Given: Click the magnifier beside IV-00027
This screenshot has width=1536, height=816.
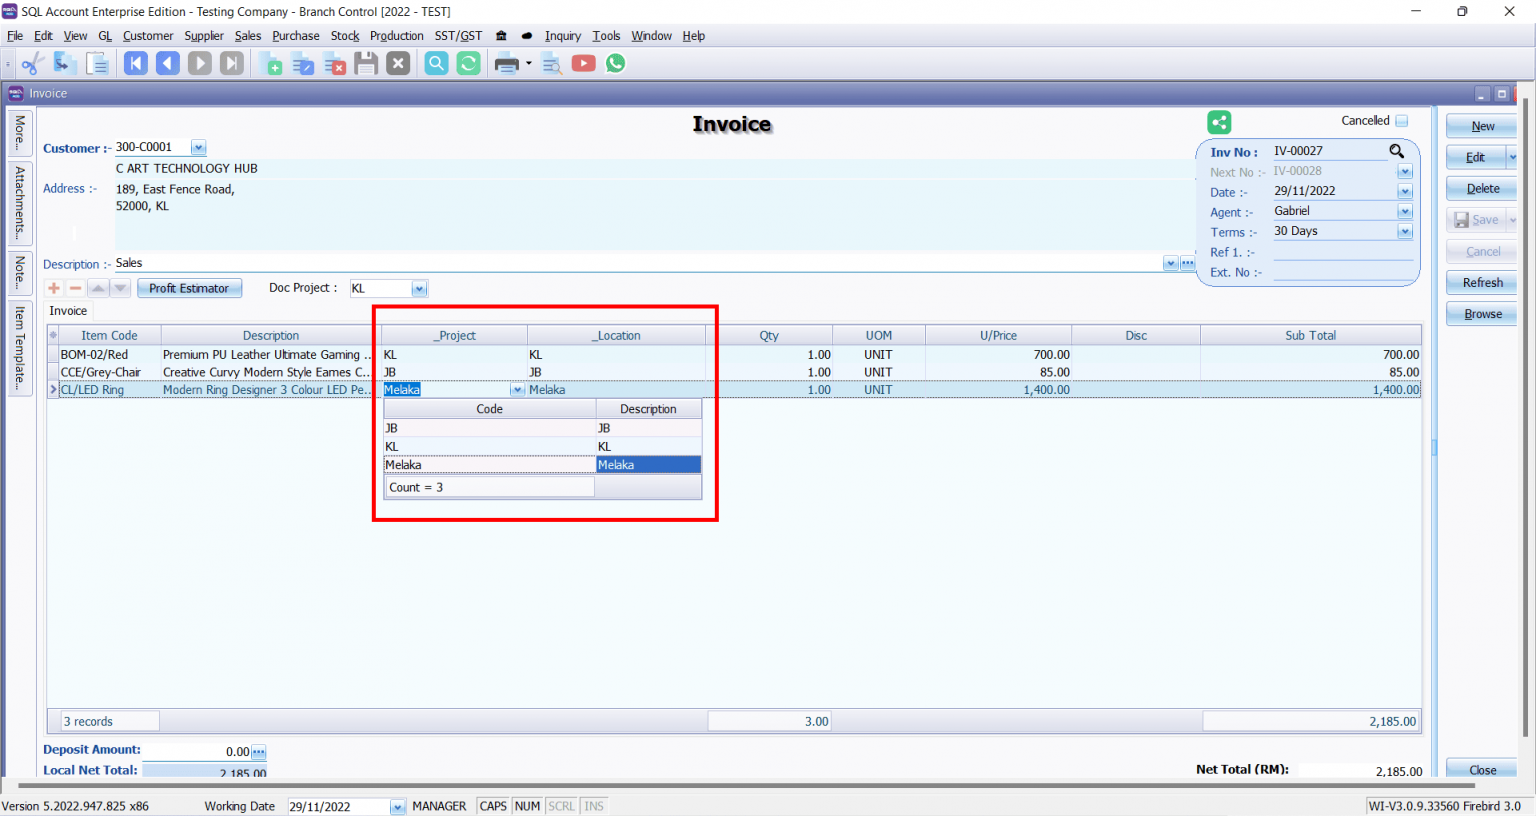Looking at the screenshot, I should tap(1397, 150).
